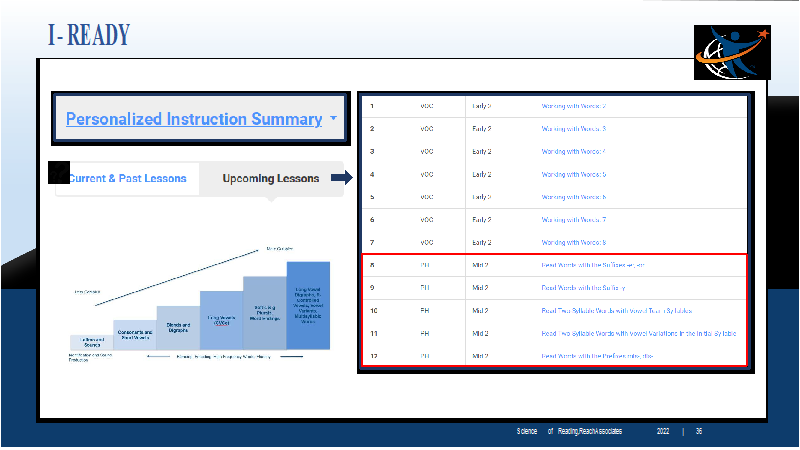The height and width of the screenshot is (450, 800).
Task: Click the Mid 2 level cell in row 8
Action: pos(480,265)
